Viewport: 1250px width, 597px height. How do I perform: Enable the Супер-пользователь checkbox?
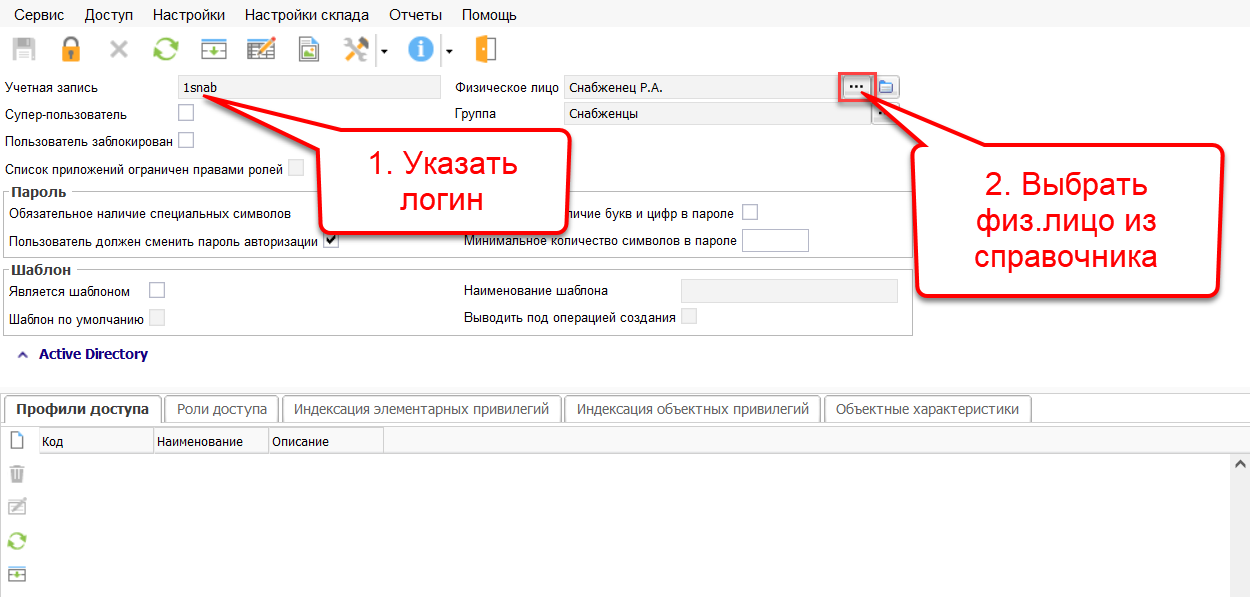tap(185, 113)
